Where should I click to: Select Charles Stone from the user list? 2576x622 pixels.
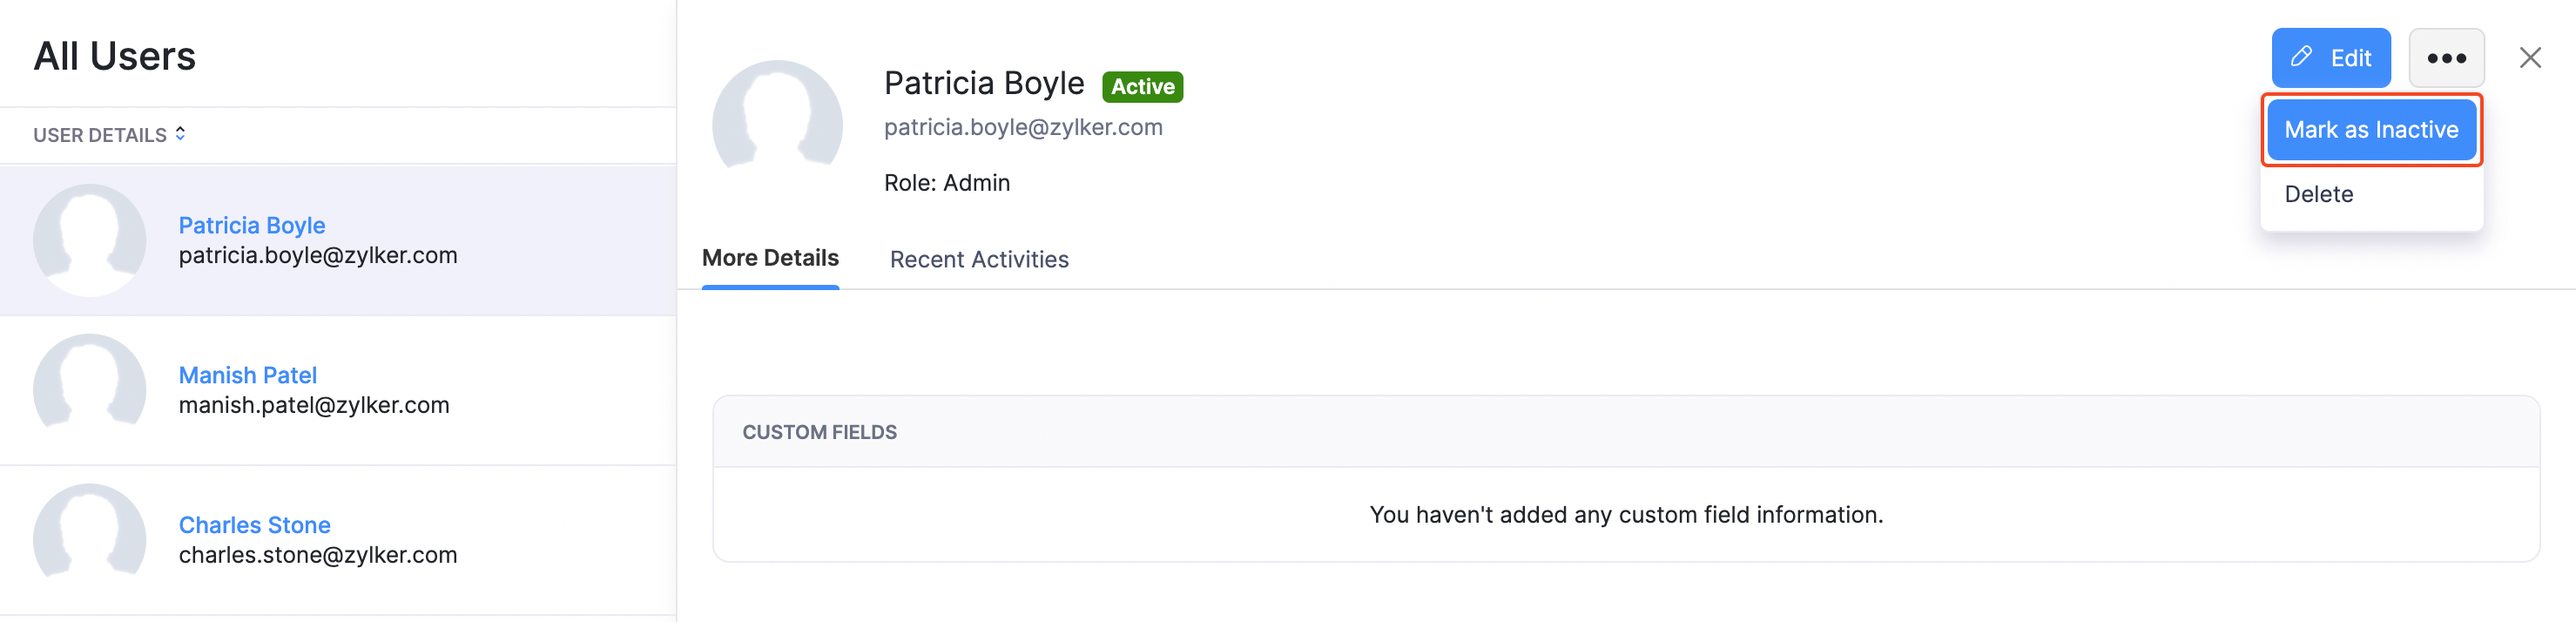(x=254, y=525)
